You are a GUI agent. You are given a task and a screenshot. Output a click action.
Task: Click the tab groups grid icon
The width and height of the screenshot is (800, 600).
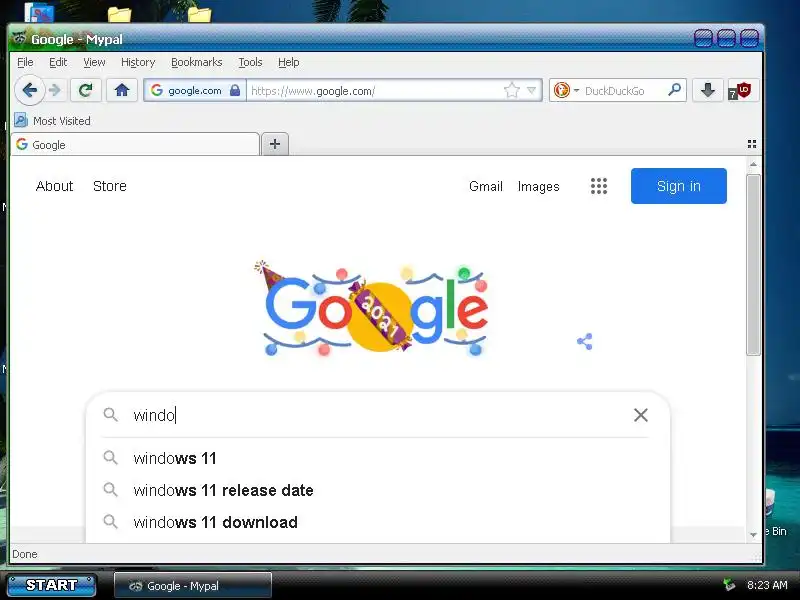[x=752, y=144]
